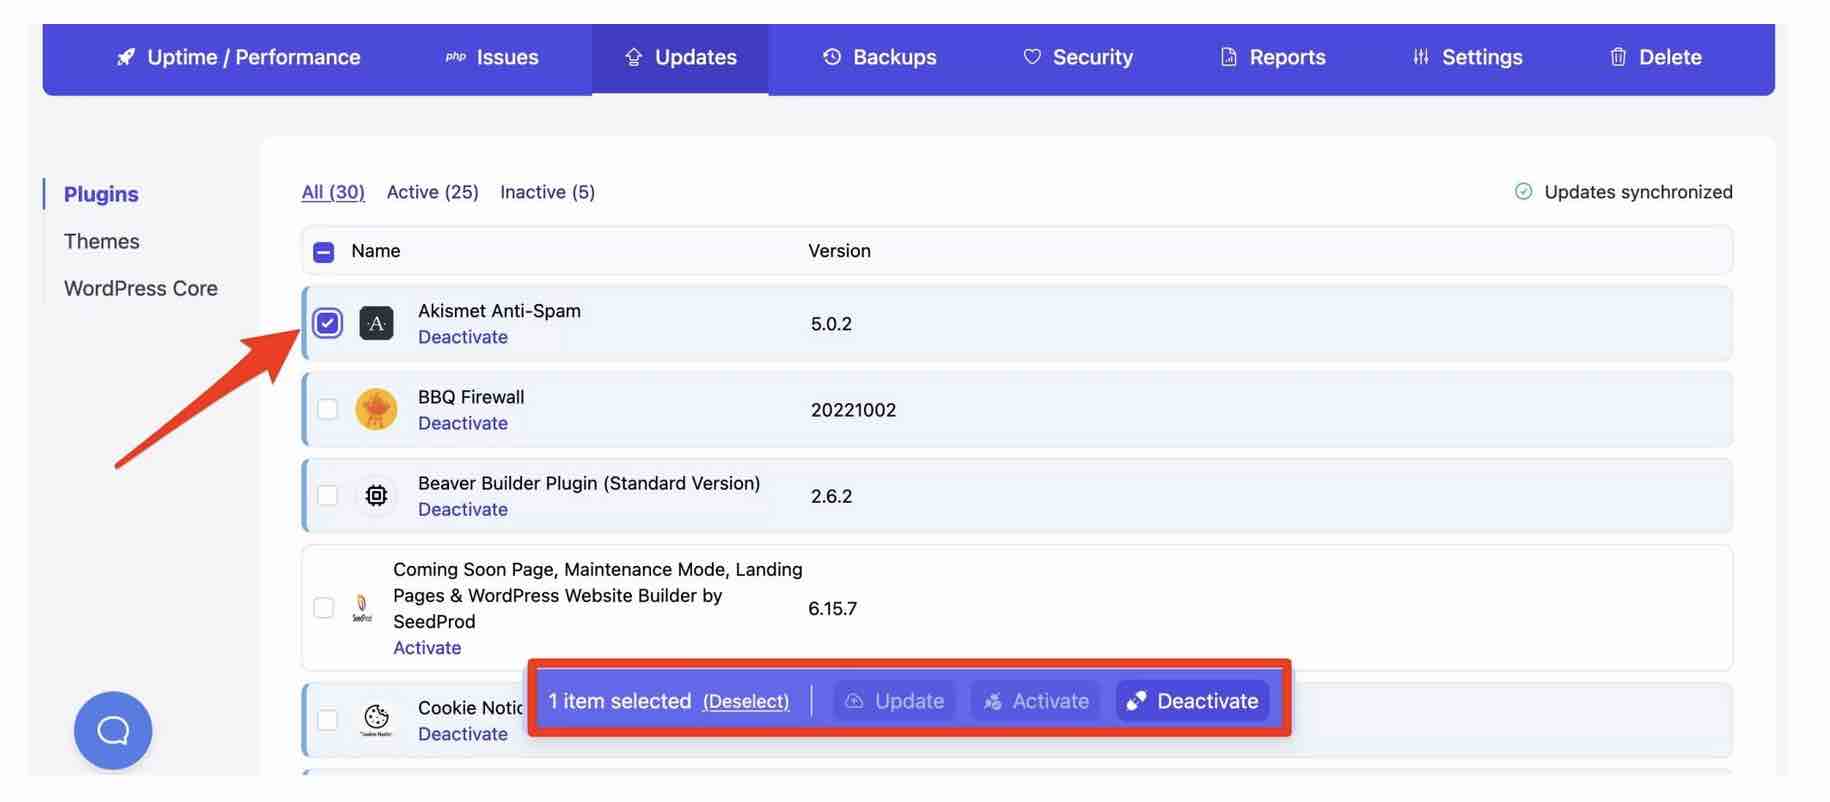Image resolution: width=1830 pixels, height=802 pixels.
Task: Click the '1 item selected' label
Action: [620, 701]
